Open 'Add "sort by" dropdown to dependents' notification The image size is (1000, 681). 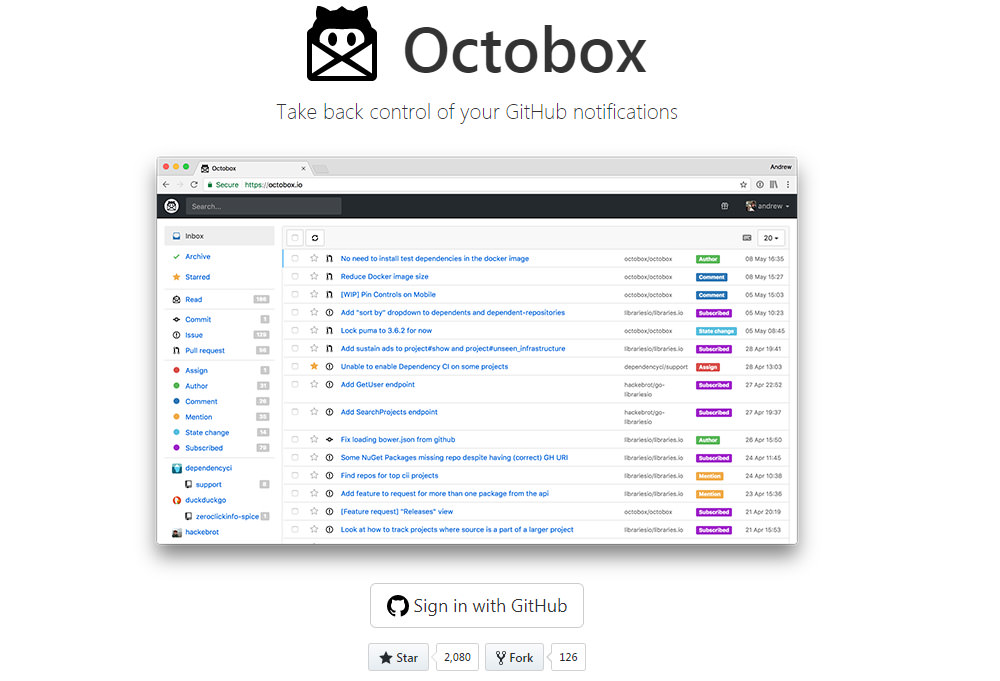coord(453,312)
